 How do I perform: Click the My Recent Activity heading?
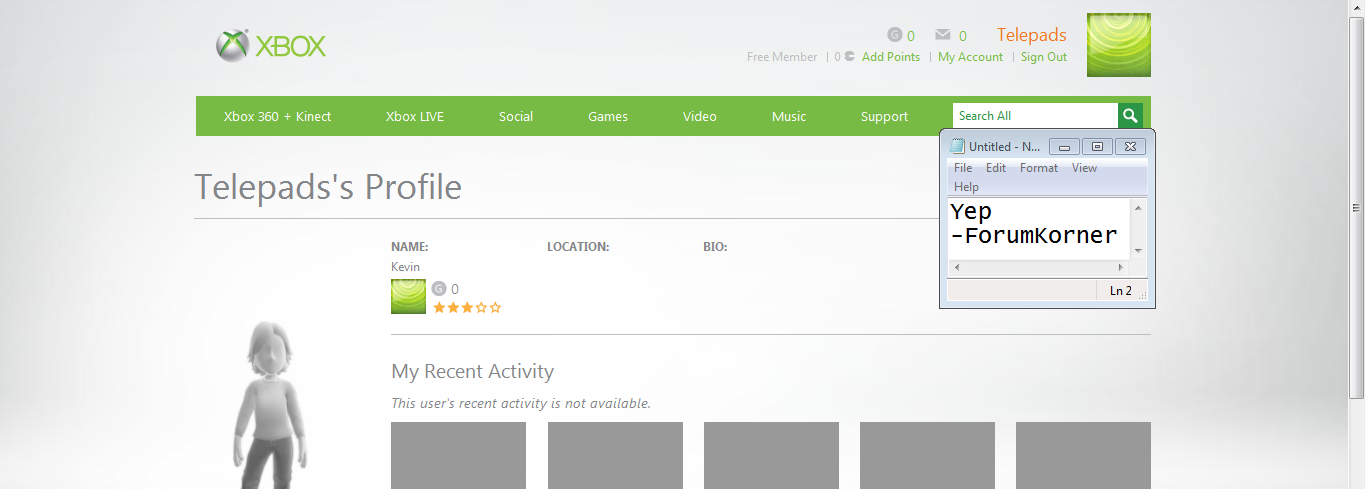coord(472,372)
